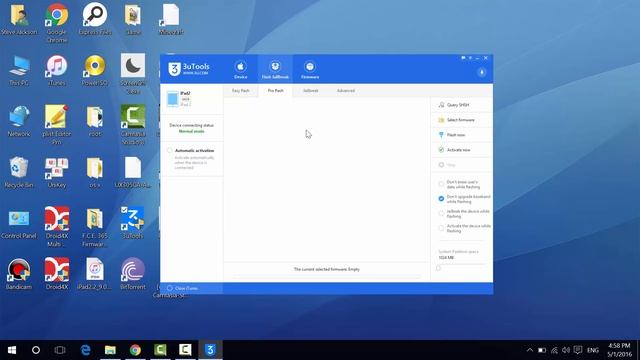Show hidden system tray icons
Image resolution: width=640 pixels, height=360 pixels.
529,350
